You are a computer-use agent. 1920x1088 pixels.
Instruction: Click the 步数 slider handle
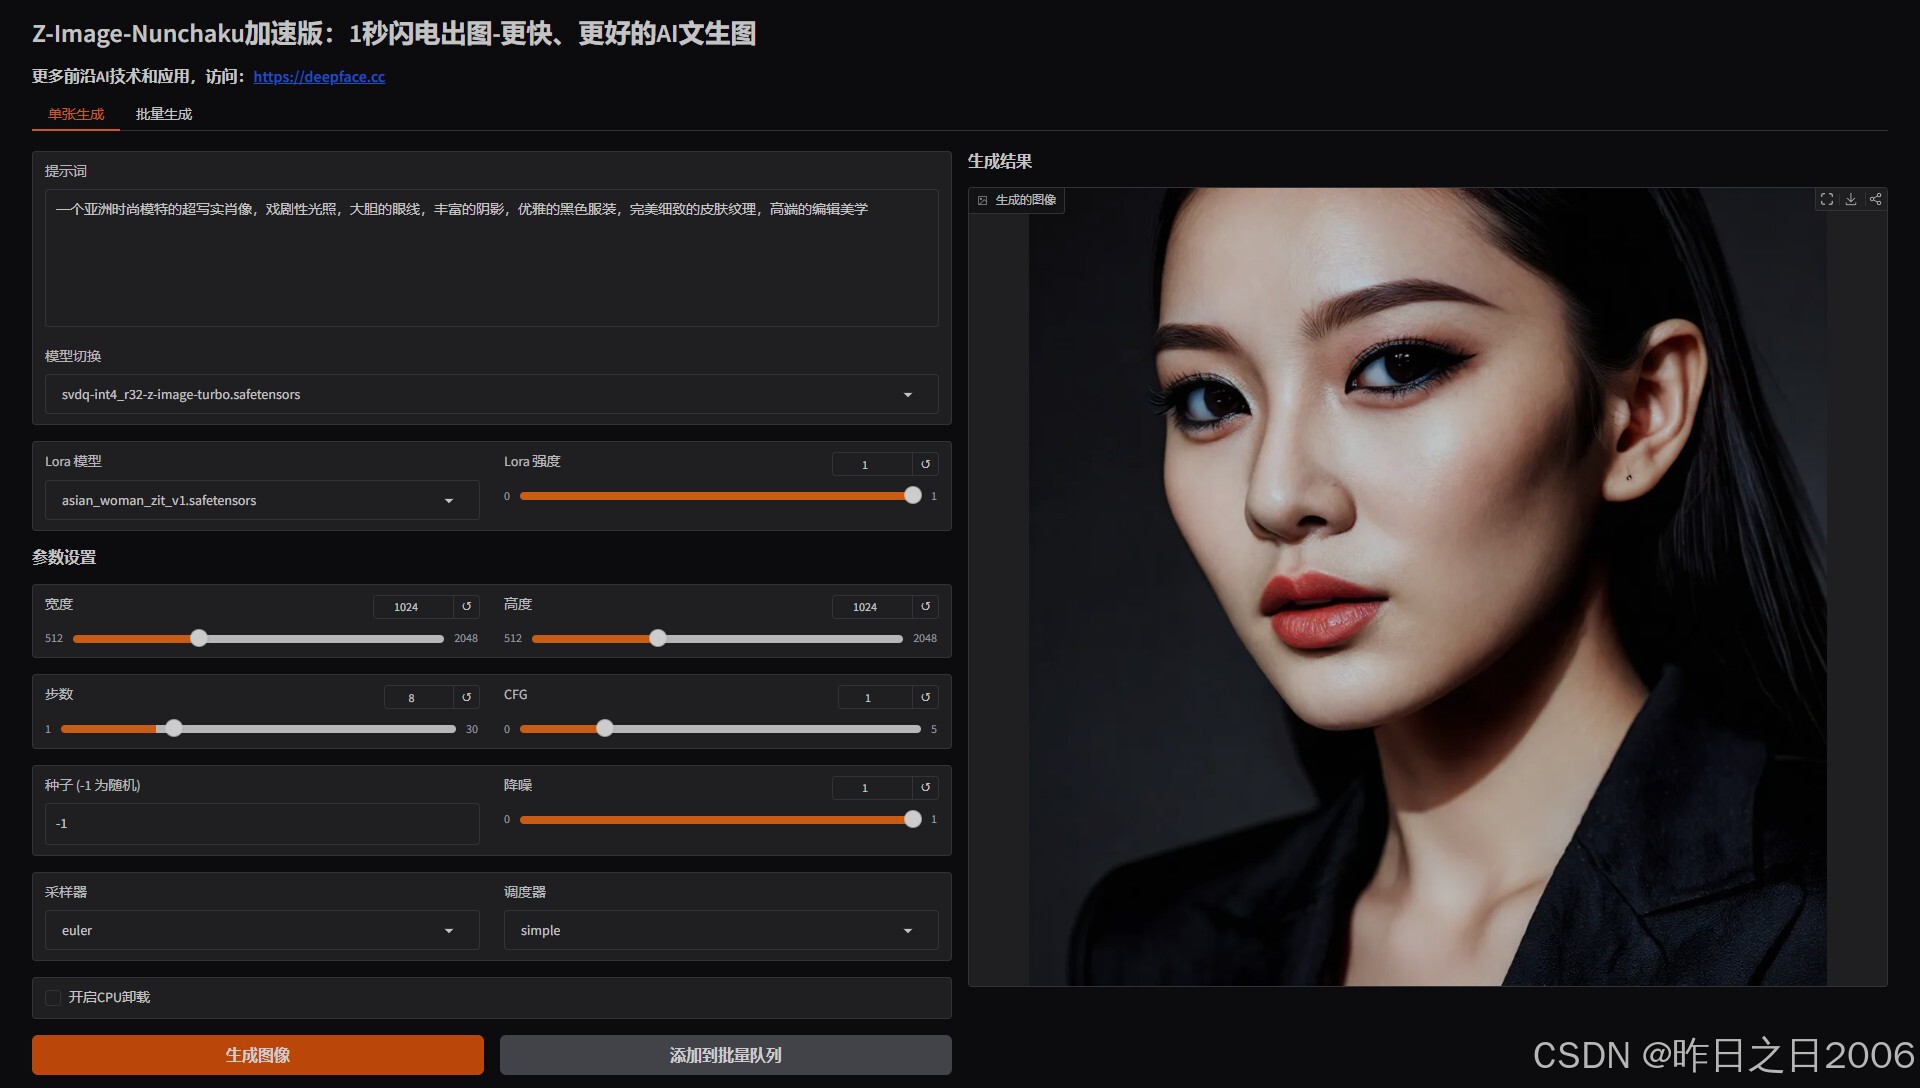tap(174, 729)
